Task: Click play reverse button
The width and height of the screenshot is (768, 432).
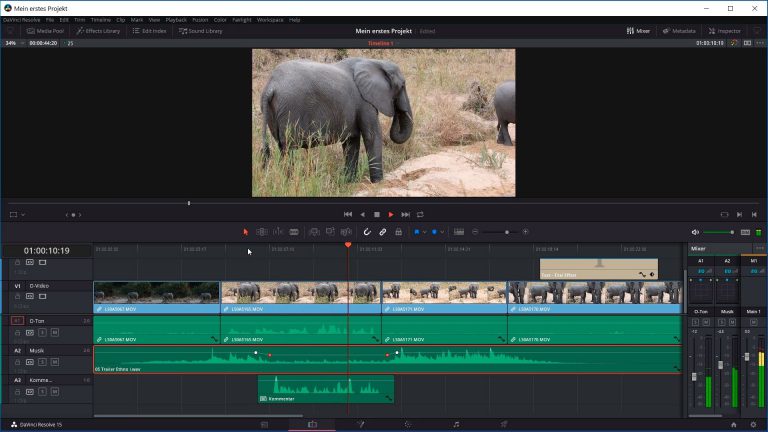Action: click(x=362, y=215)
